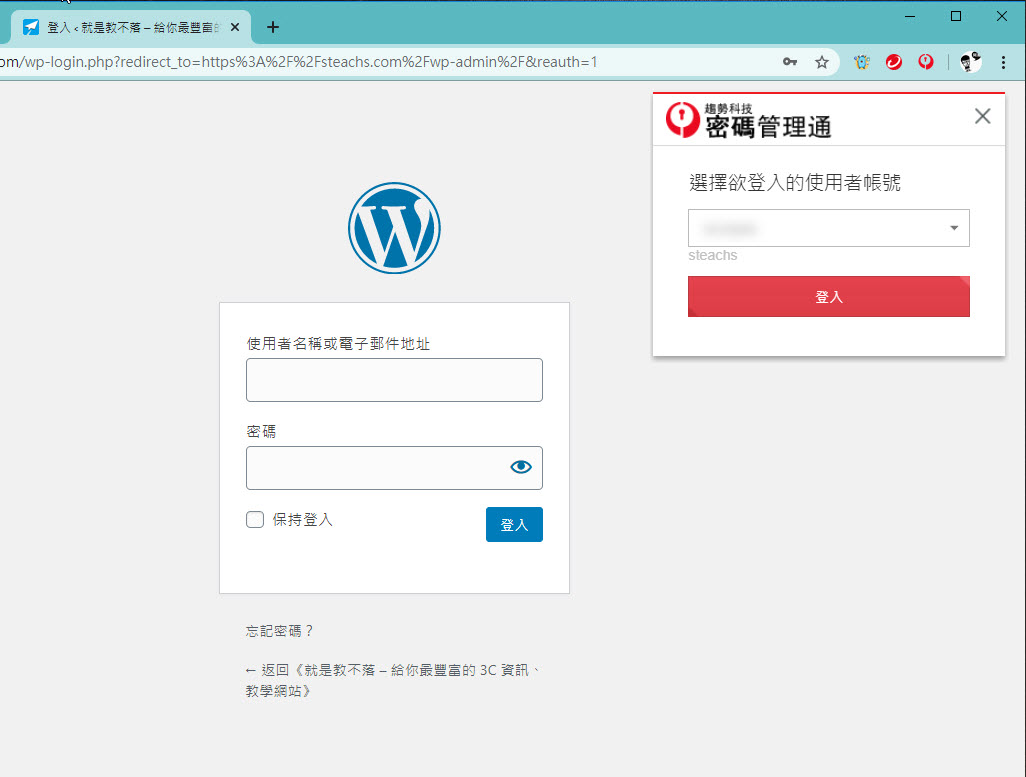This screenshot has width=1026, height=777.
Task: Click the 密碼管理通 logo in popup header
Action: [x=749, y=120]
